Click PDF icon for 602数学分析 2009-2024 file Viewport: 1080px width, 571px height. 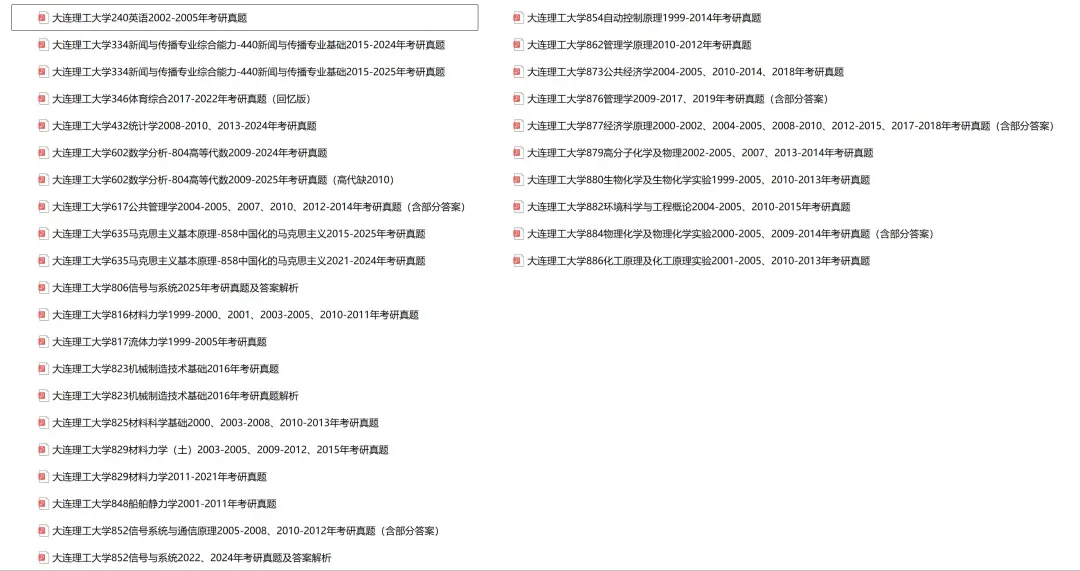coord(43,153)
